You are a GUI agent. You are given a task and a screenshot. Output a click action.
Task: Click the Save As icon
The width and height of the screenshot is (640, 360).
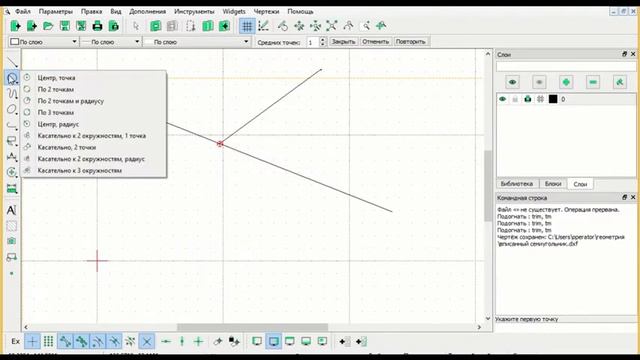[x=81, y=26]
